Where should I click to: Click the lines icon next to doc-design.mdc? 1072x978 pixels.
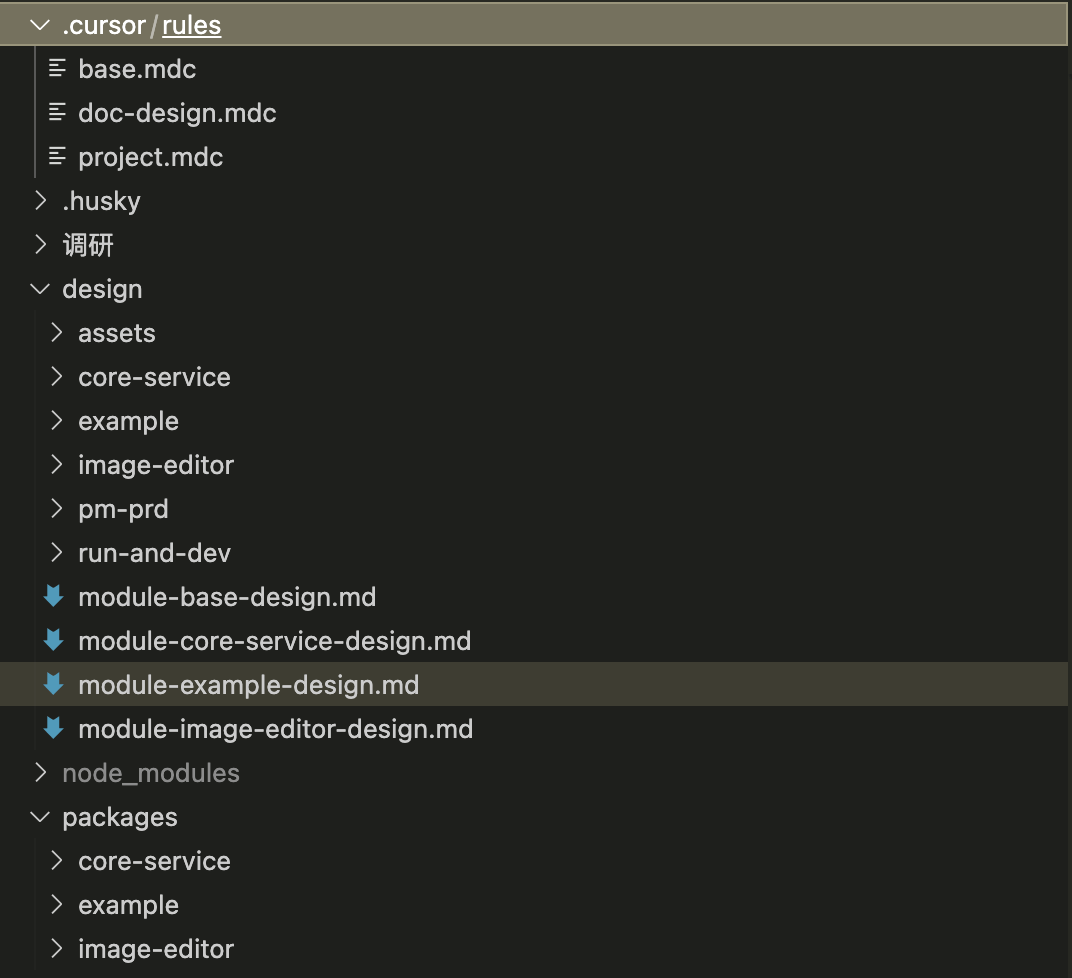(58, 113)
